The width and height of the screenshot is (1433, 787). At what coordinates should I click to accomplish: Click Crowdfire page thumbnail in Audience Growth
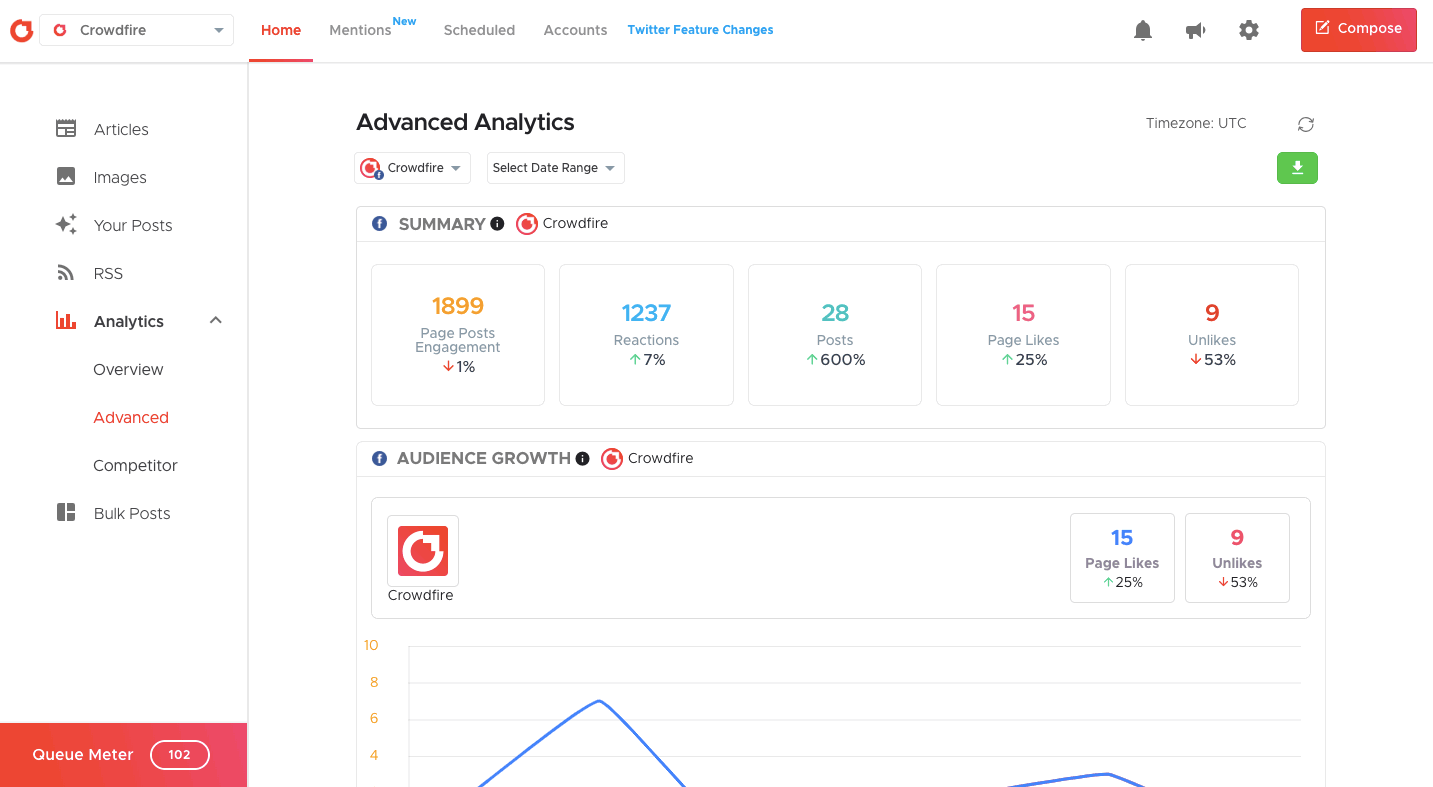[x=423, y=551]
